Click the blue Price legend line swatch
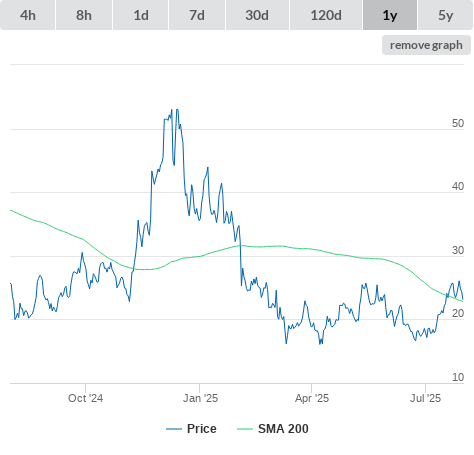 point(174,429)
